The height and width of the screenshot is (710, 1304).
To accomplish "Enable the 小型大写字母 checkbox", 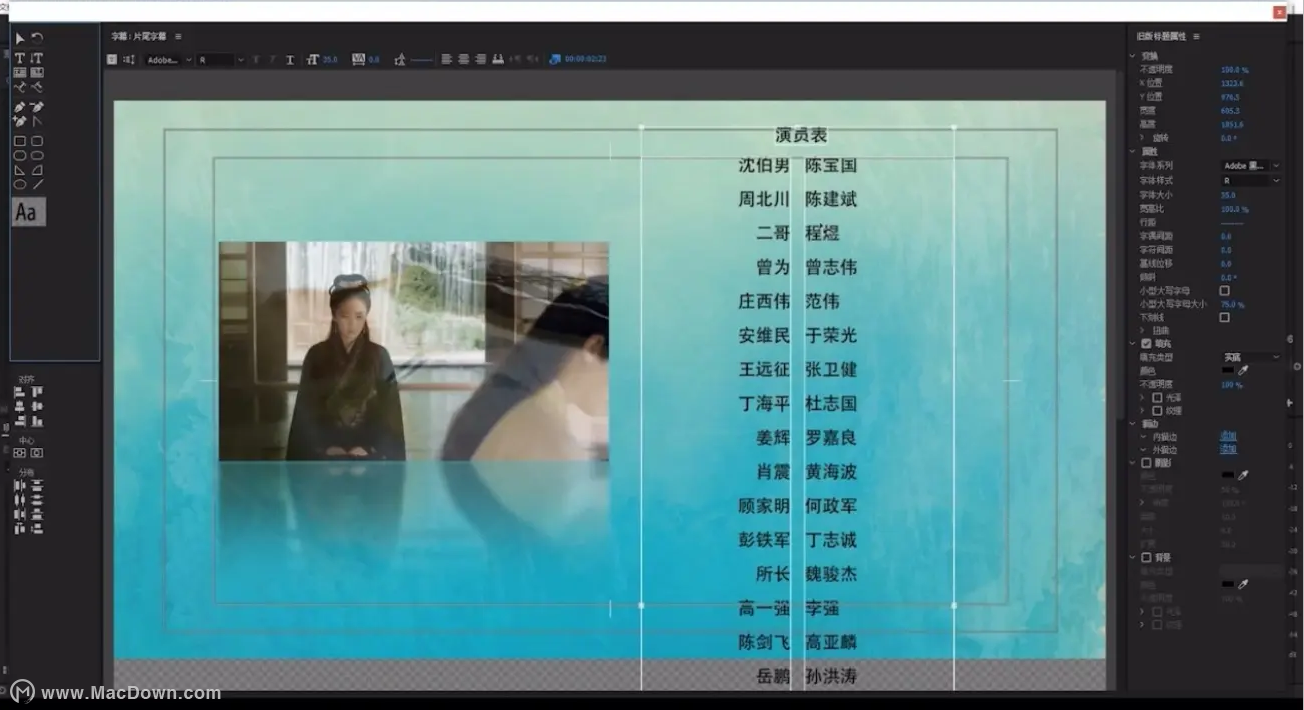I will pyautogui.click(x=1225, y=290).
